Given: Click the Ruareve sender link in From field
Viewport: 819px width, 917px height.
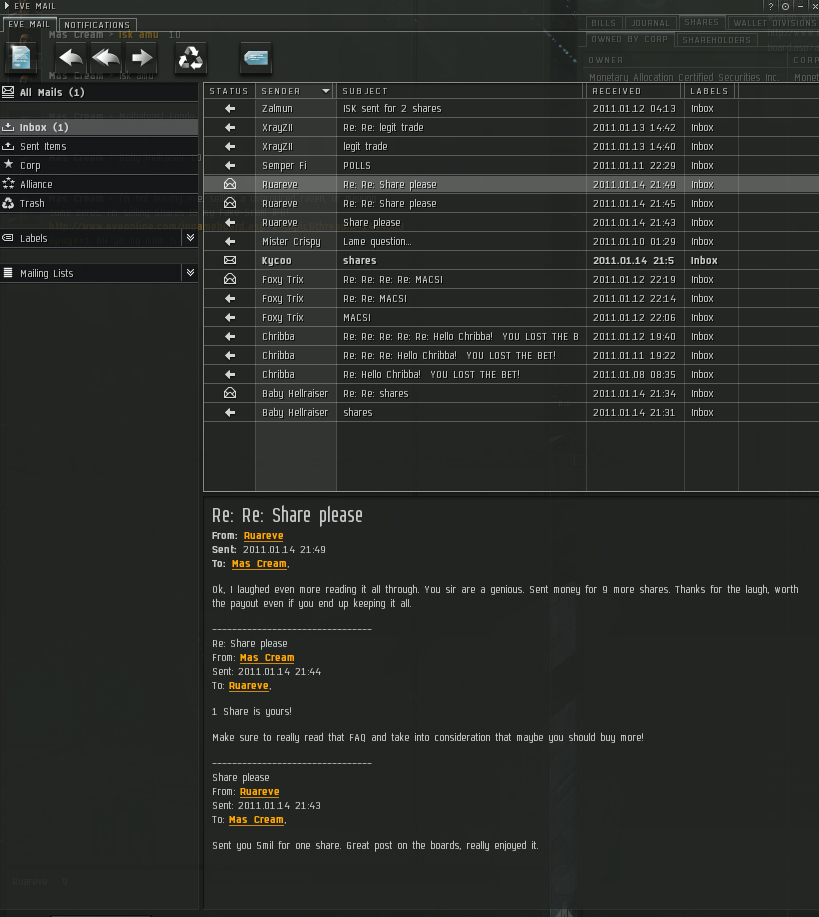Looking at the screenshot, I should click(263, 536).
